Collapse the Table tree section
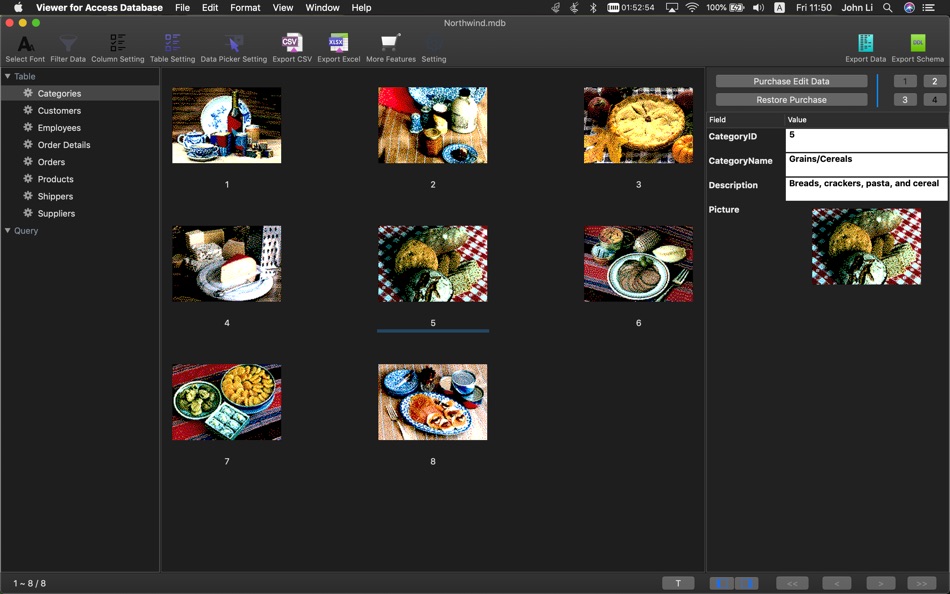Screen dimensions: 950x594 pyautogui.click(x=8, y=76)
